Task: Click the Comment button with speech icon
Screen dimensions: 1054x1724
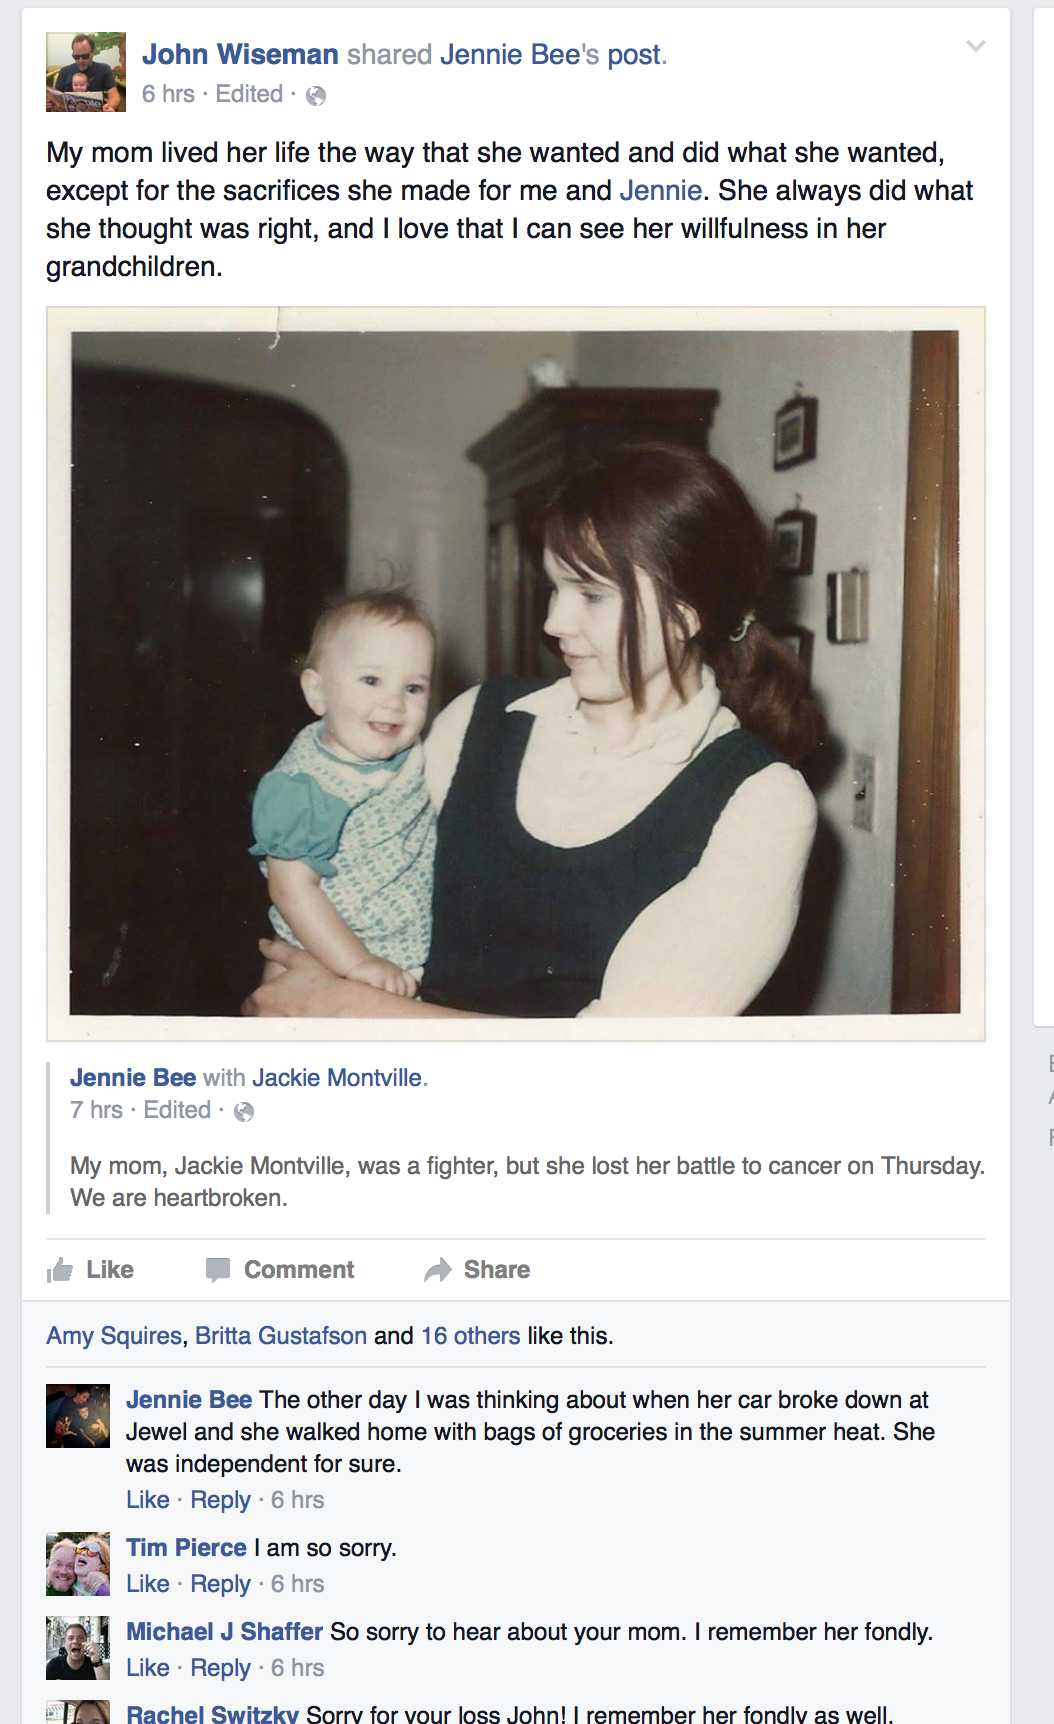Action: point(280,1270)
